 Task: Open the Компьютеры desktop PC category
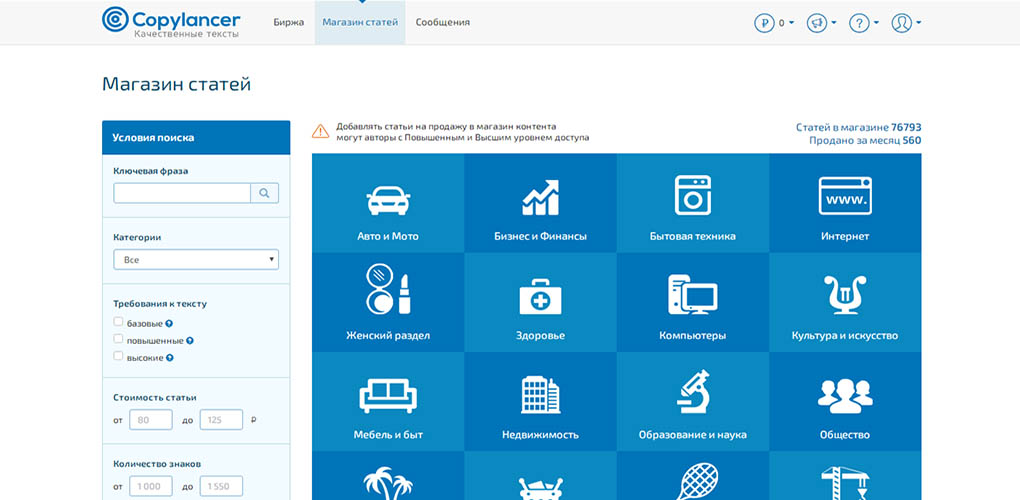[693, 302]
